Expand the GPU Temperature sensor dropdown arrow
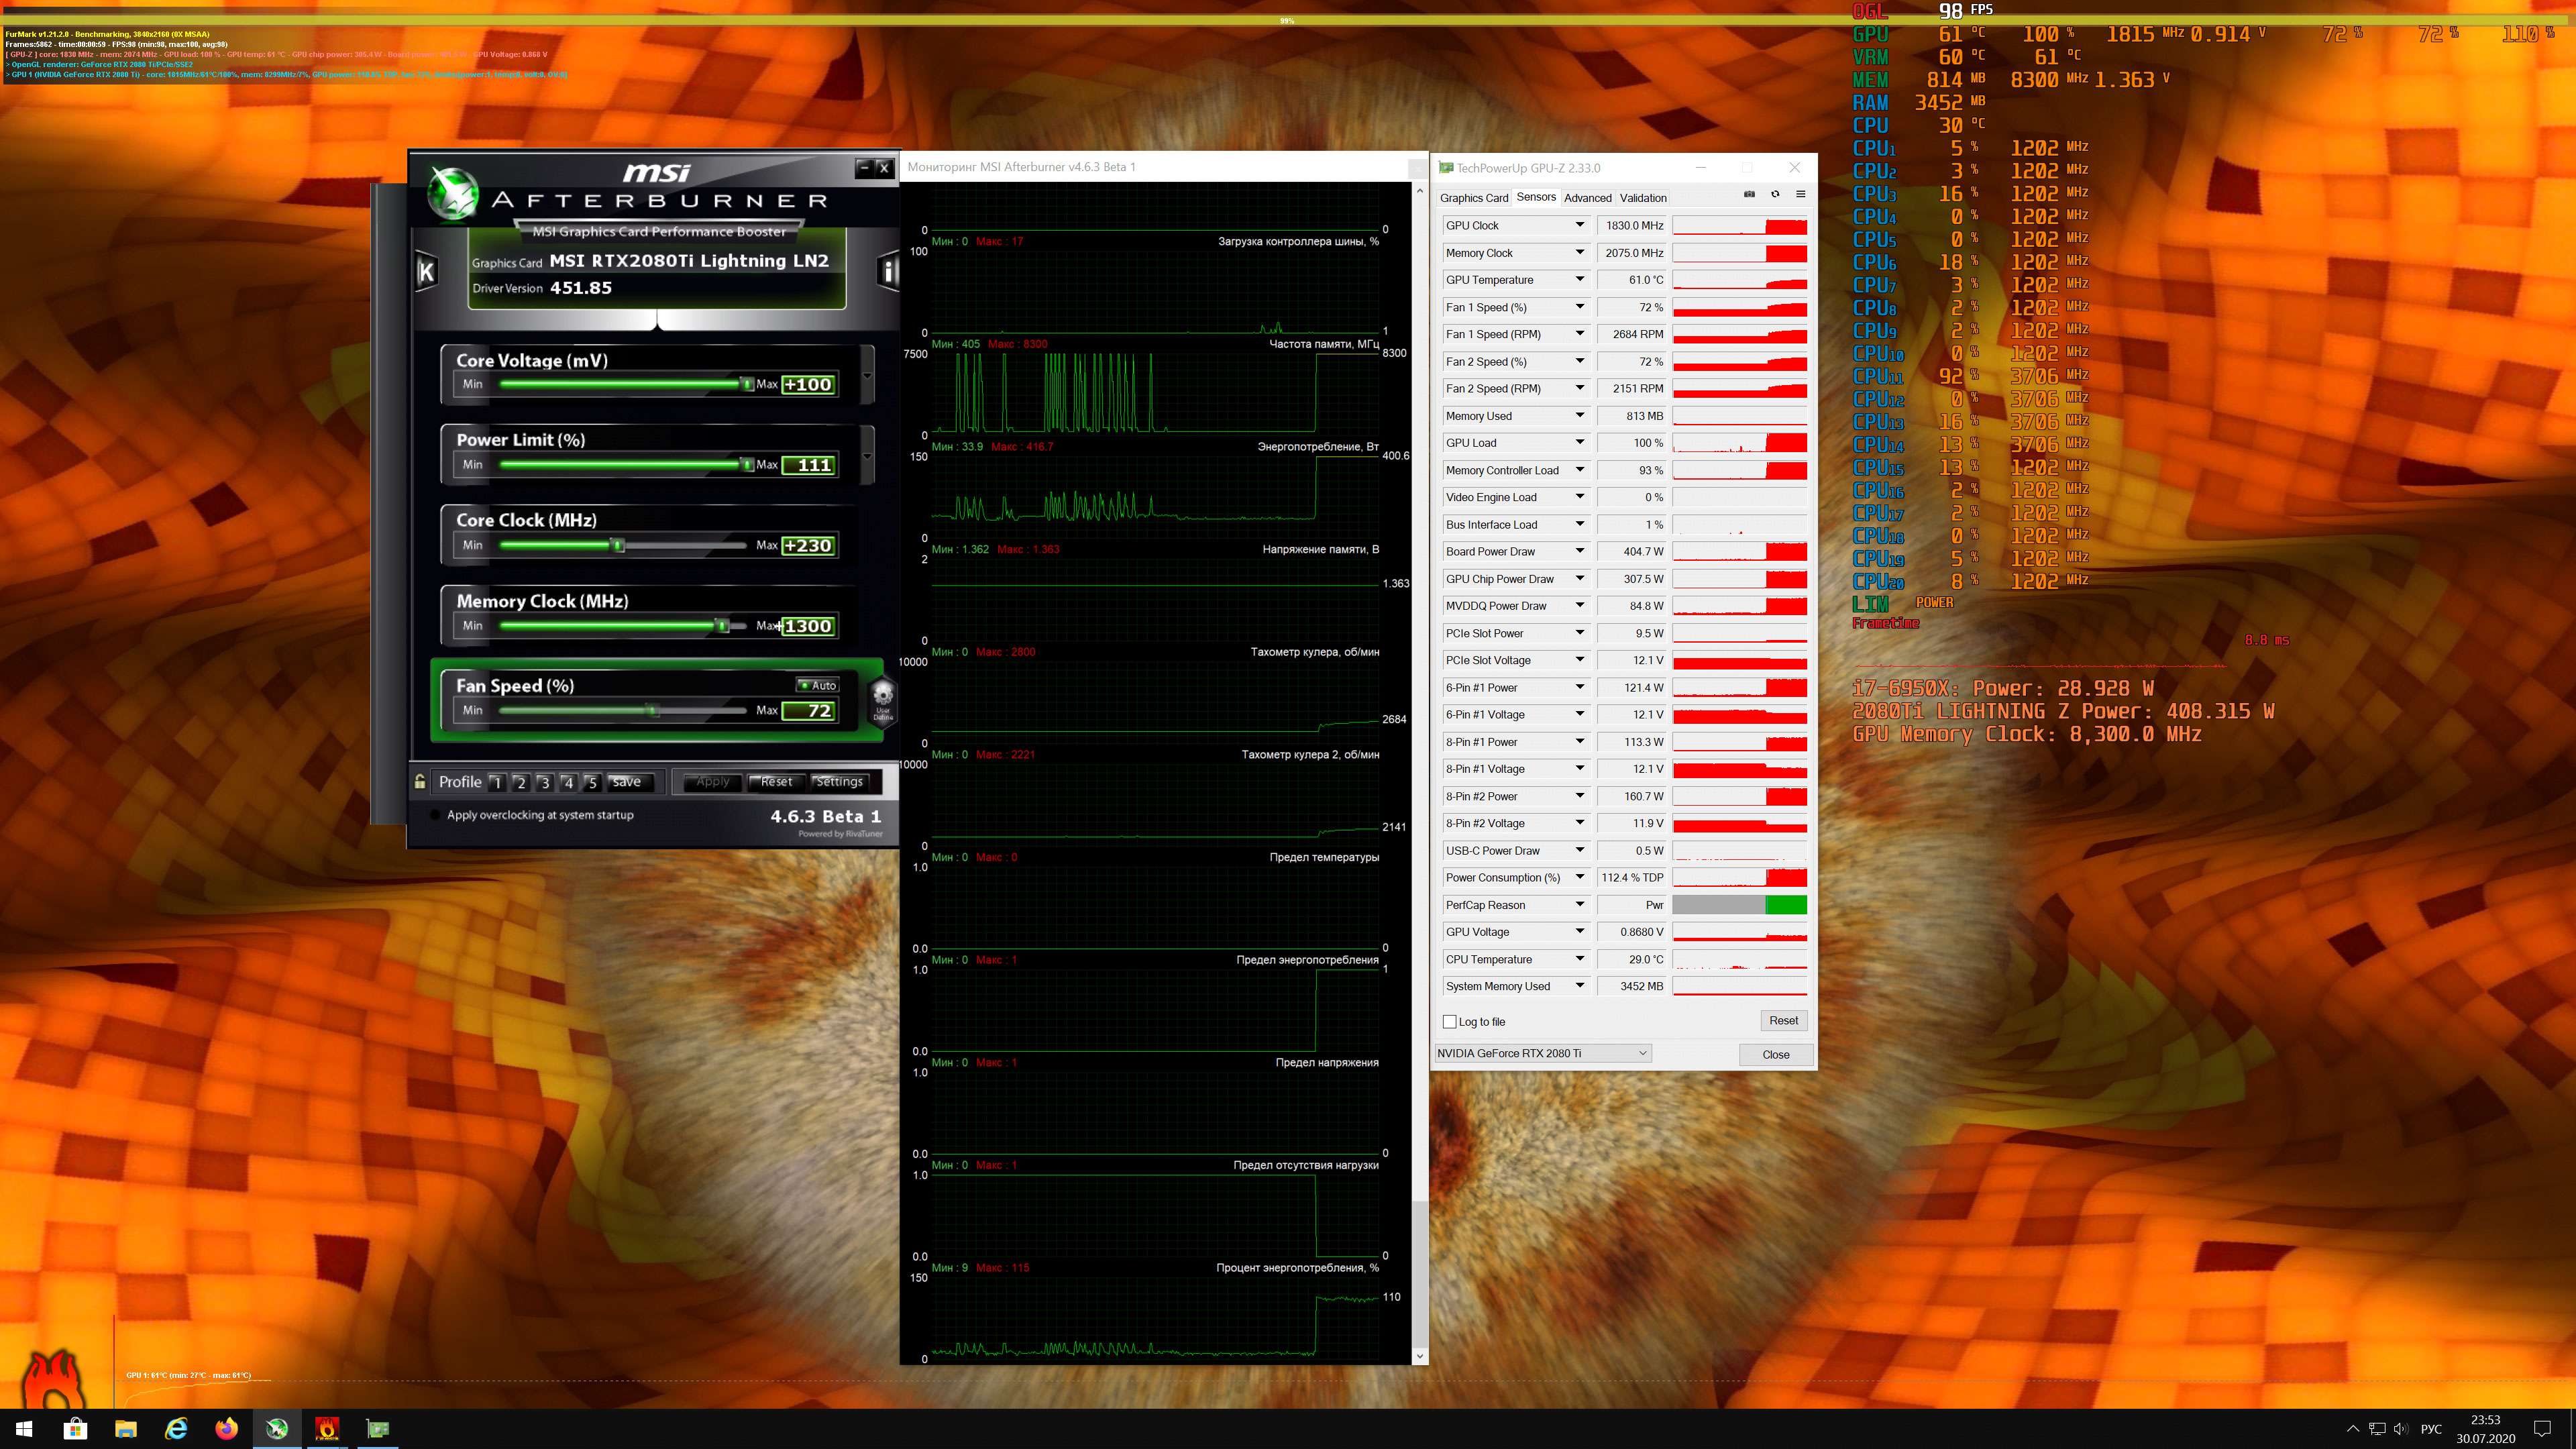This screenshot has width=2576, height=1449. coord(1580,280)
